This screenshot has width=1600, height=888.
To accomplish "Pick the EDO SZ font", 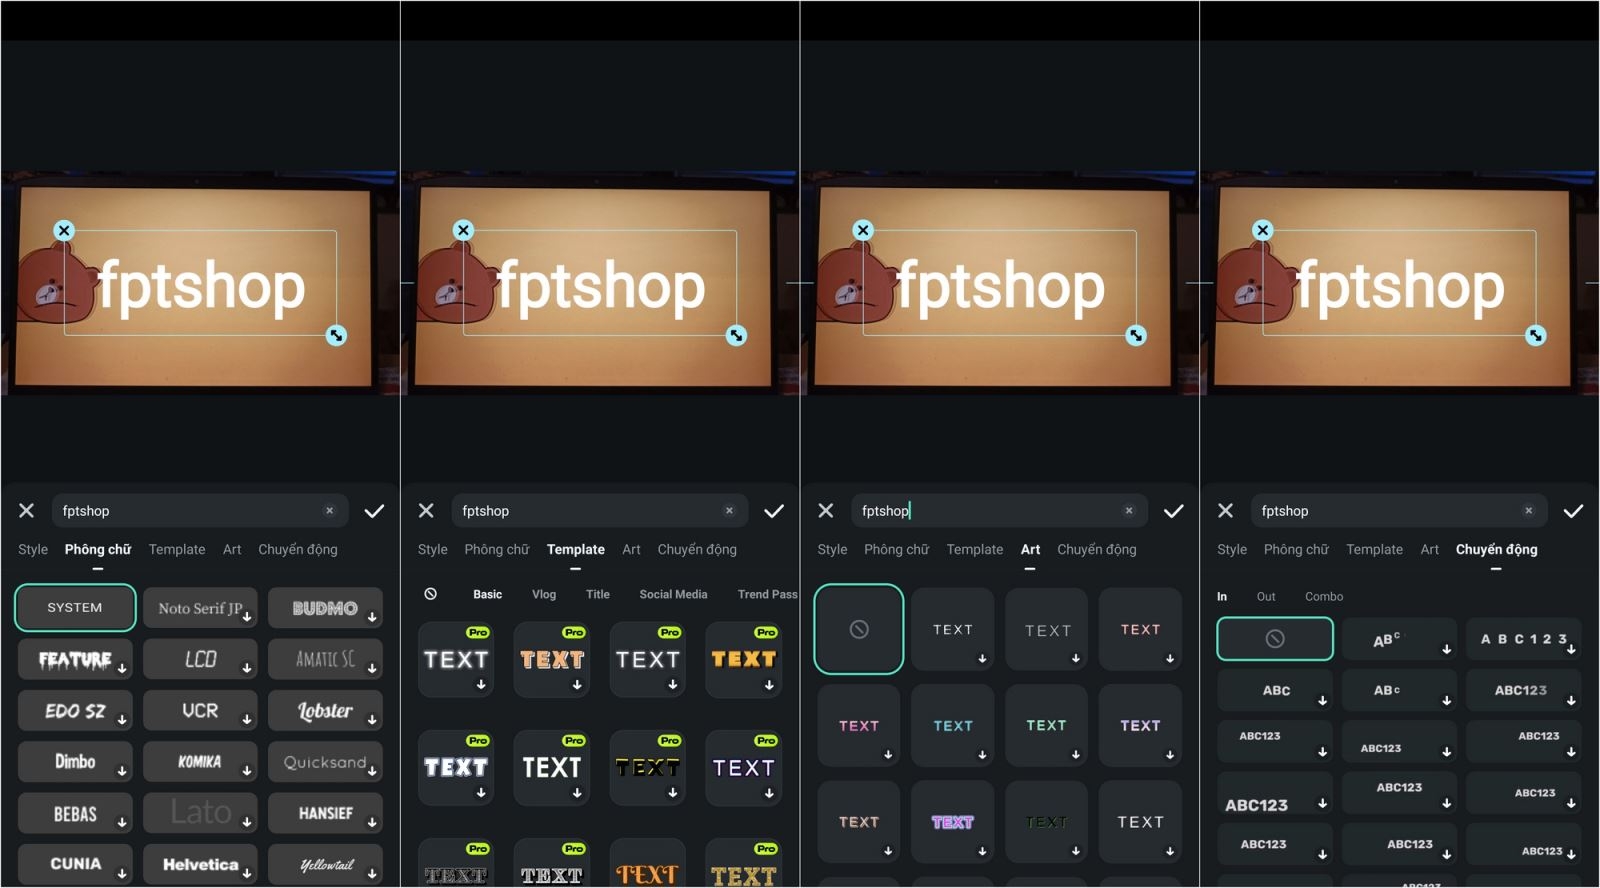I will coord(75,711).
